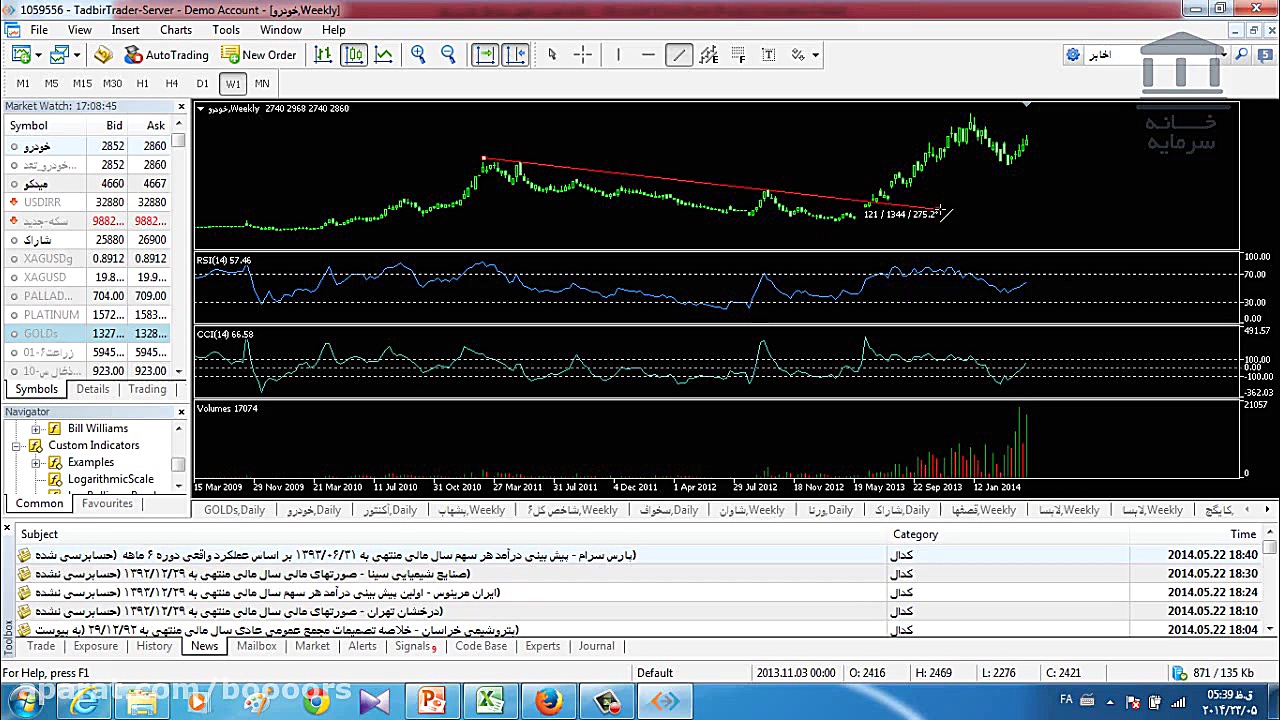Open the Charts menu

pos(176,30)
